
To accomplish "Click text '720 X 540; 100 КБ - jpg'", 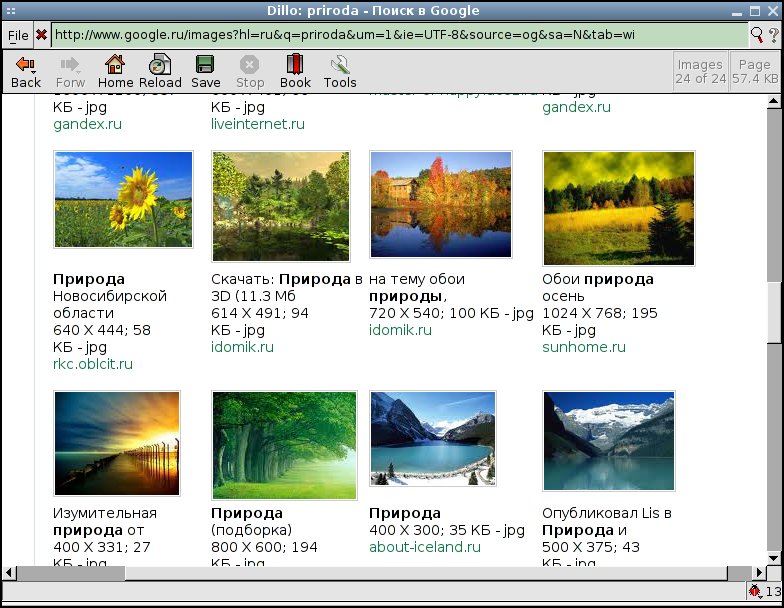I will pyautogui.click(x=452, y=313).
